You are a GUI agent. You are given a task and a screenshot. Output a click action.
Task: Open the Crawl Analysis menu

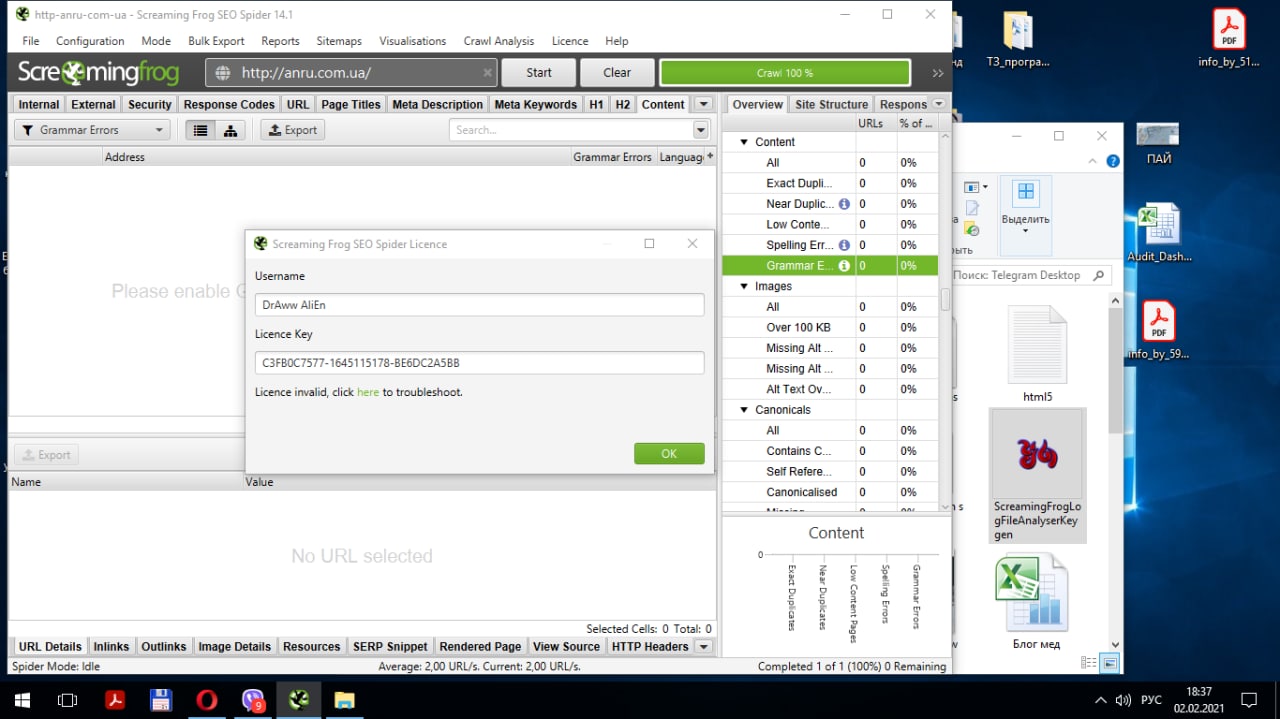click(x=498, y=41)
